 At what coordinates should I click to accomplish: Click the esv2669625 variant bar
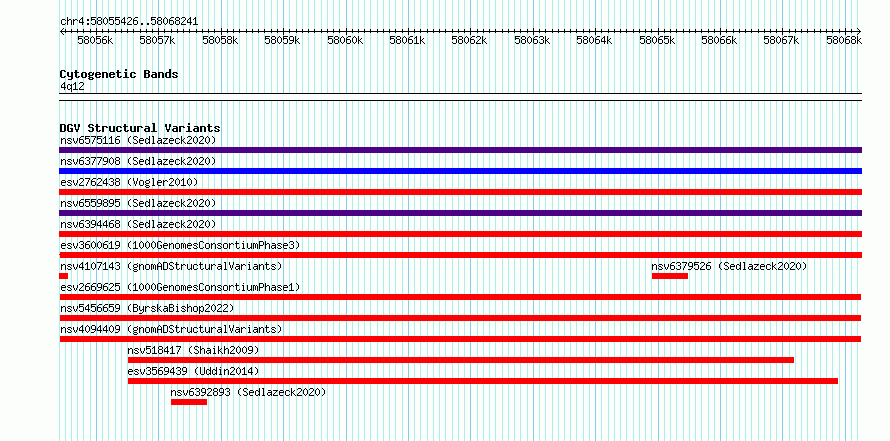(x=460, y=297)
